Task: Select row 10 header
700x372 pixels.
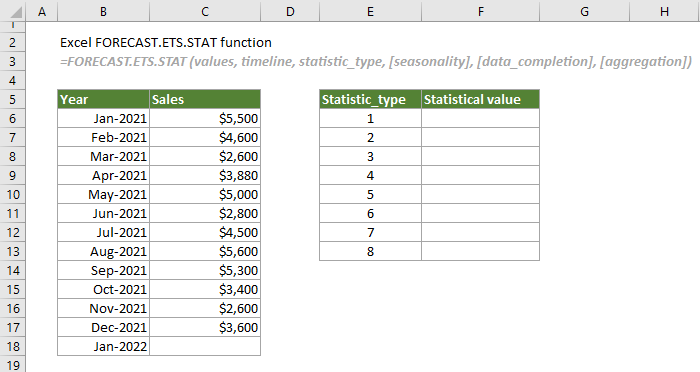Action: (12, 194)
